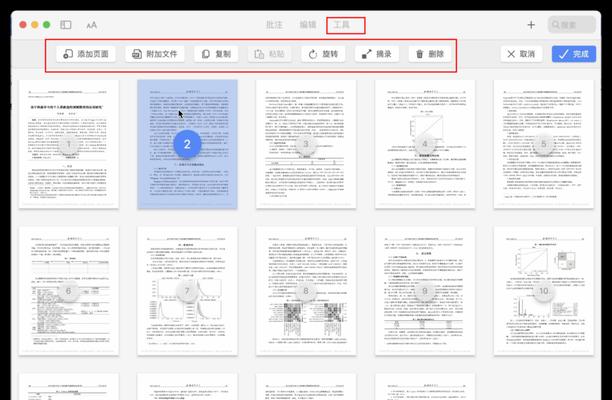Select page 7 thumbnail
The image size is (612, 400).
coord(187,291)
